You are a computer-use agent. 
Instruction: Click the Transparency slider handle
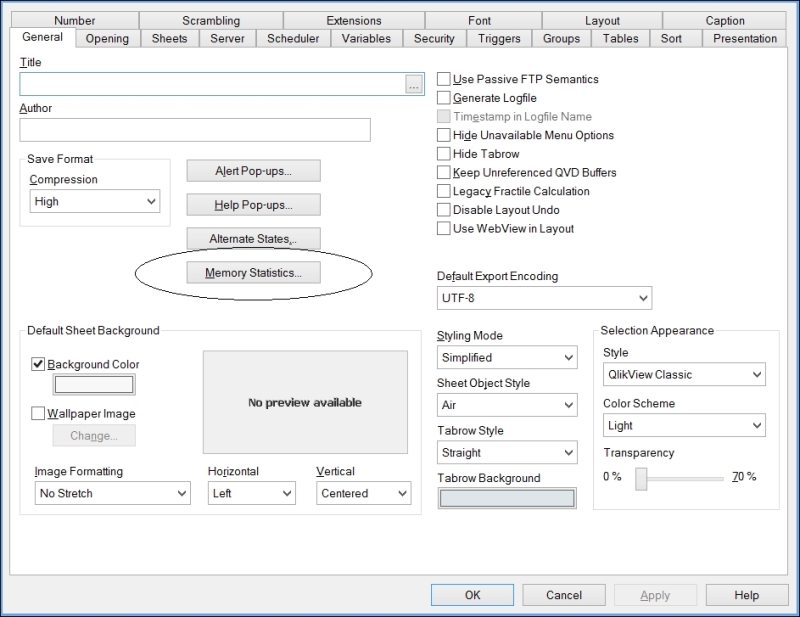(x=641, y=479)
